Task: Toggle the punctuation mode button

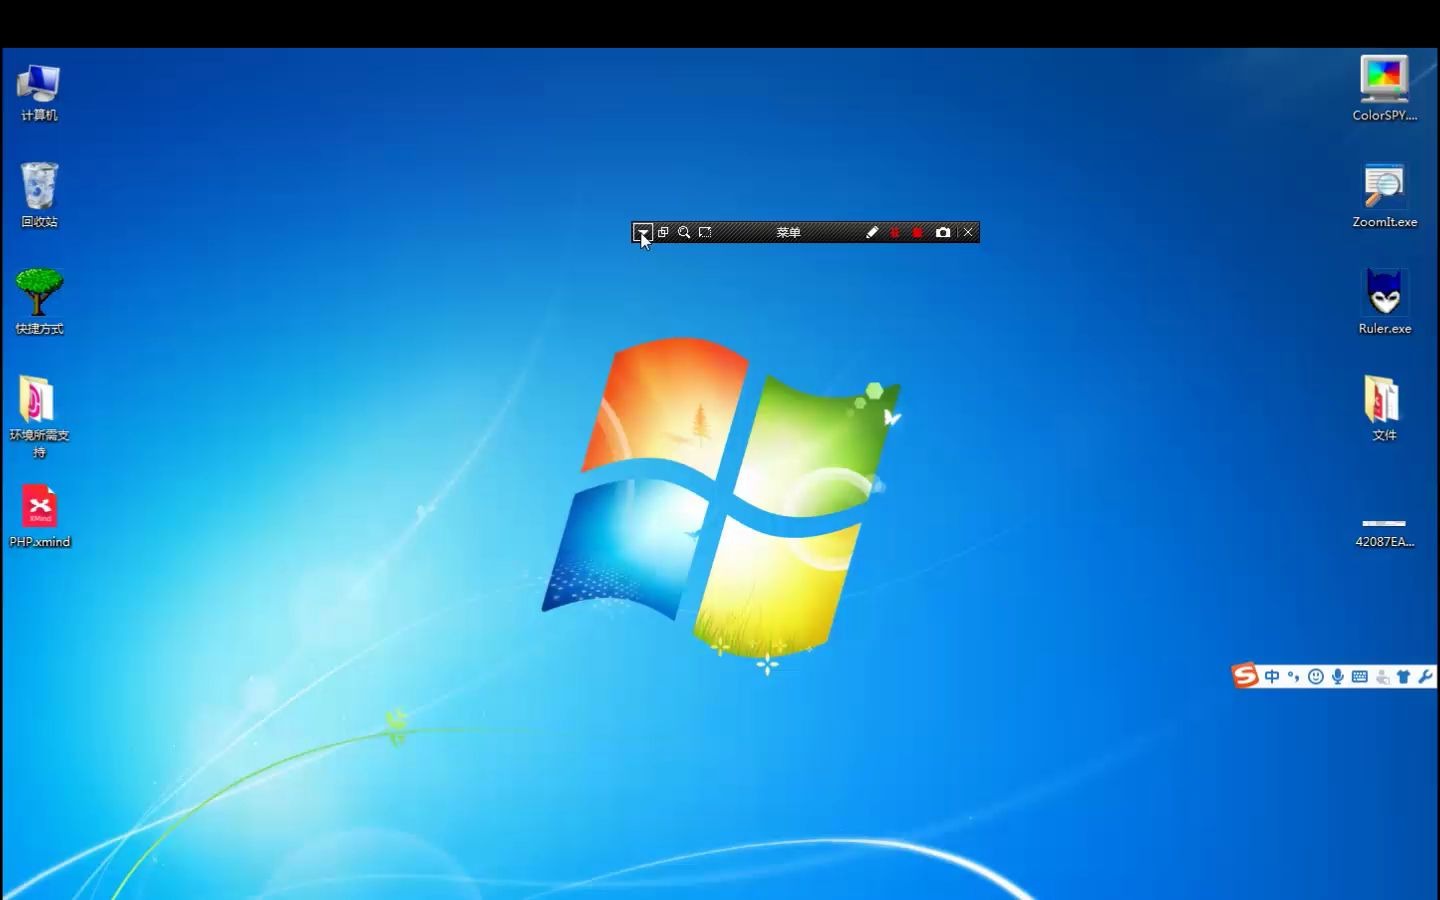Action: point(1293,677)
